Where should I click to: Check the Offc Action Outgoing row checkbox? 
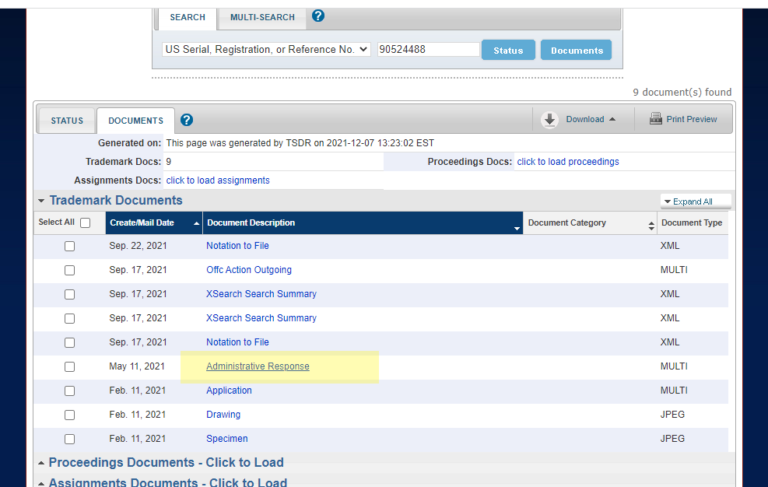[70, 270]
